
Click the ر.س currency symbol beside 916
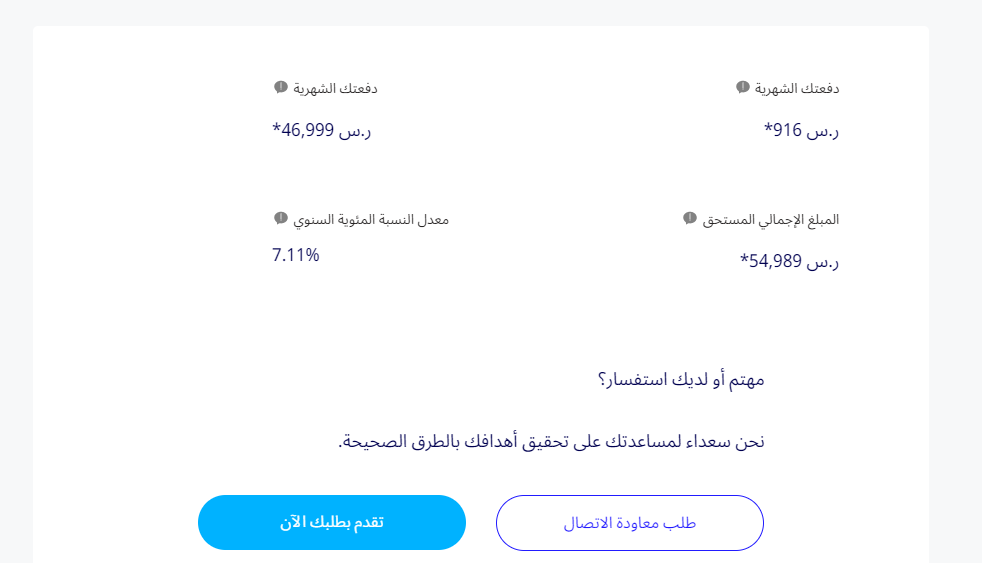(x=824, y=130)
